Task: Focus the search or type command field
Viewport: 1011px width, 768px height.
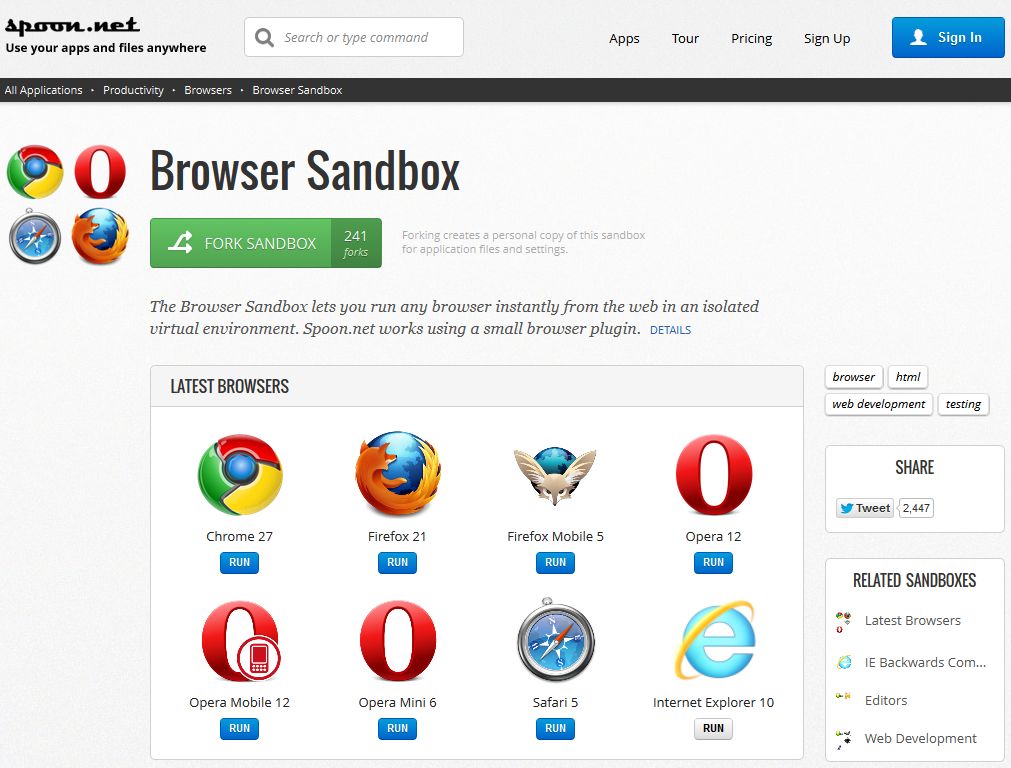Action: click(354, 37)
